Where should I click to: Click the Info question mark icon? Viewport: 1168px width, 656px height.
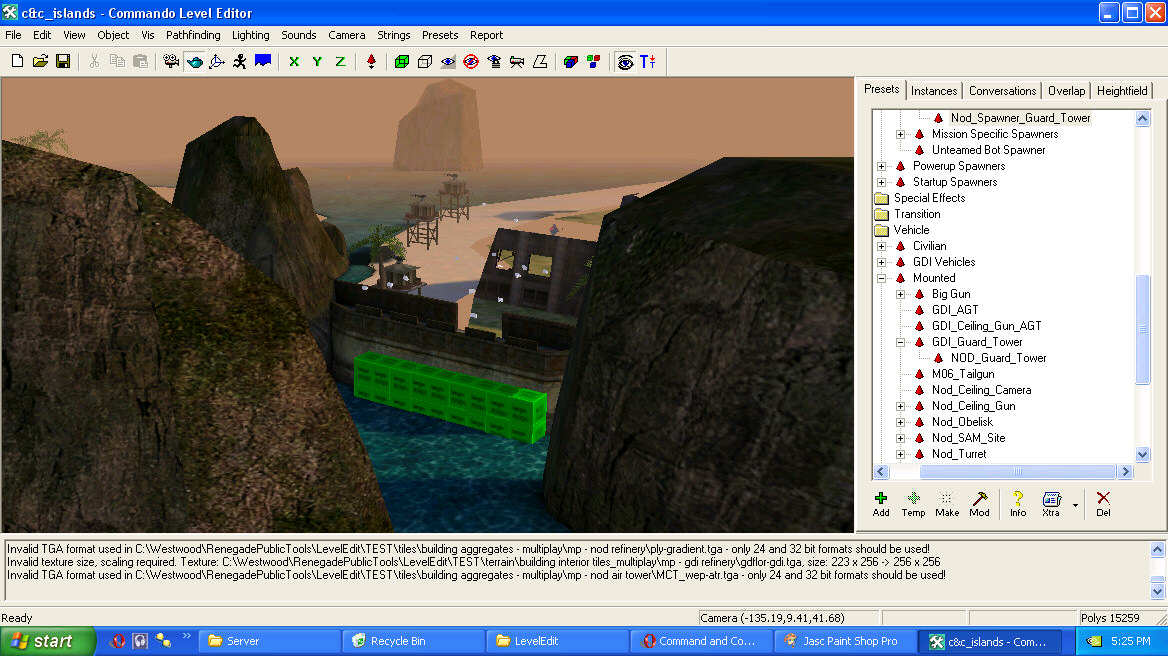coord(1018,503)
